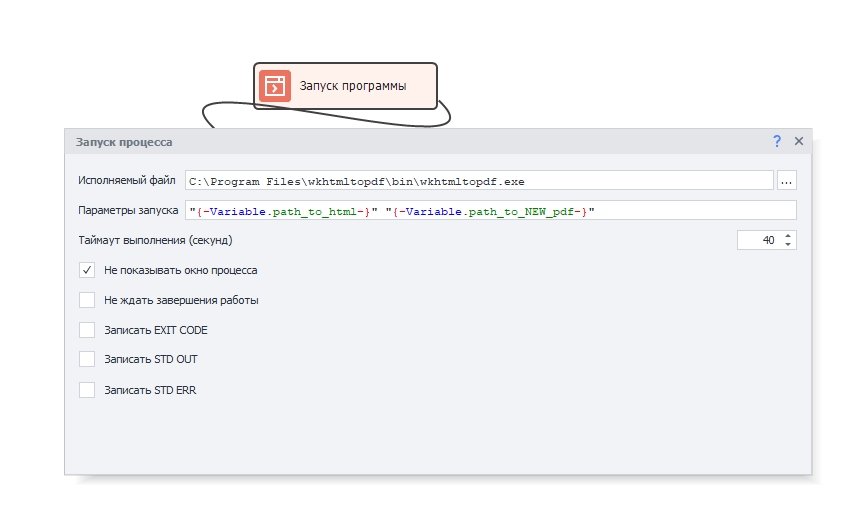This screenshot has width=866, height=517.
Task: Check the "Записать STD ERR" box
Action: [x=87, y=390]
